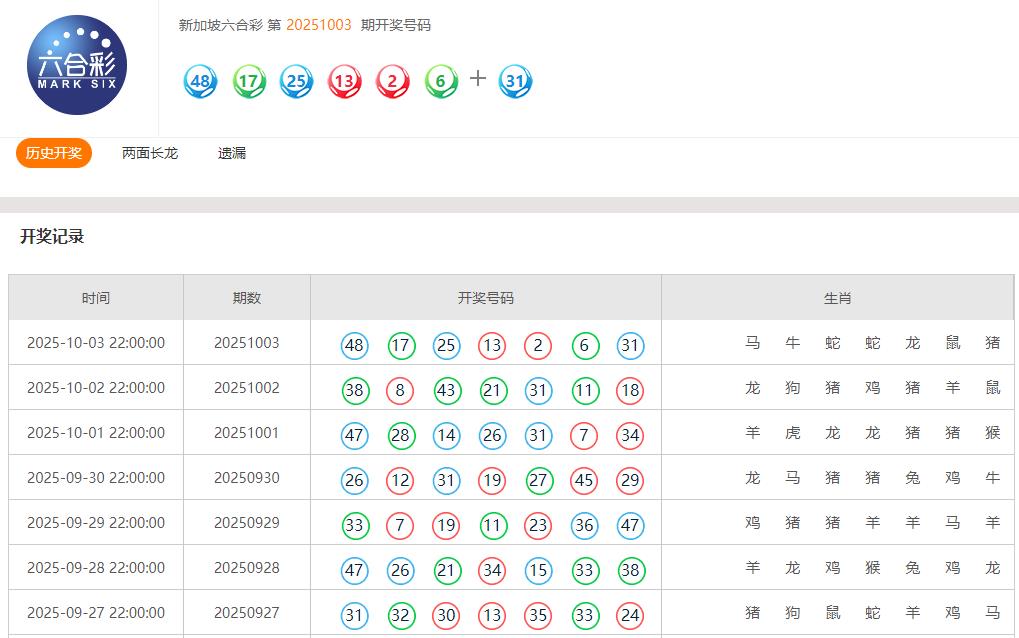Image resolution: width=1019 pixels, height=638 pixels.
Task: Click the special number ball 31 after plus sign
Action: pyautogui.click(x=515, y=81)
